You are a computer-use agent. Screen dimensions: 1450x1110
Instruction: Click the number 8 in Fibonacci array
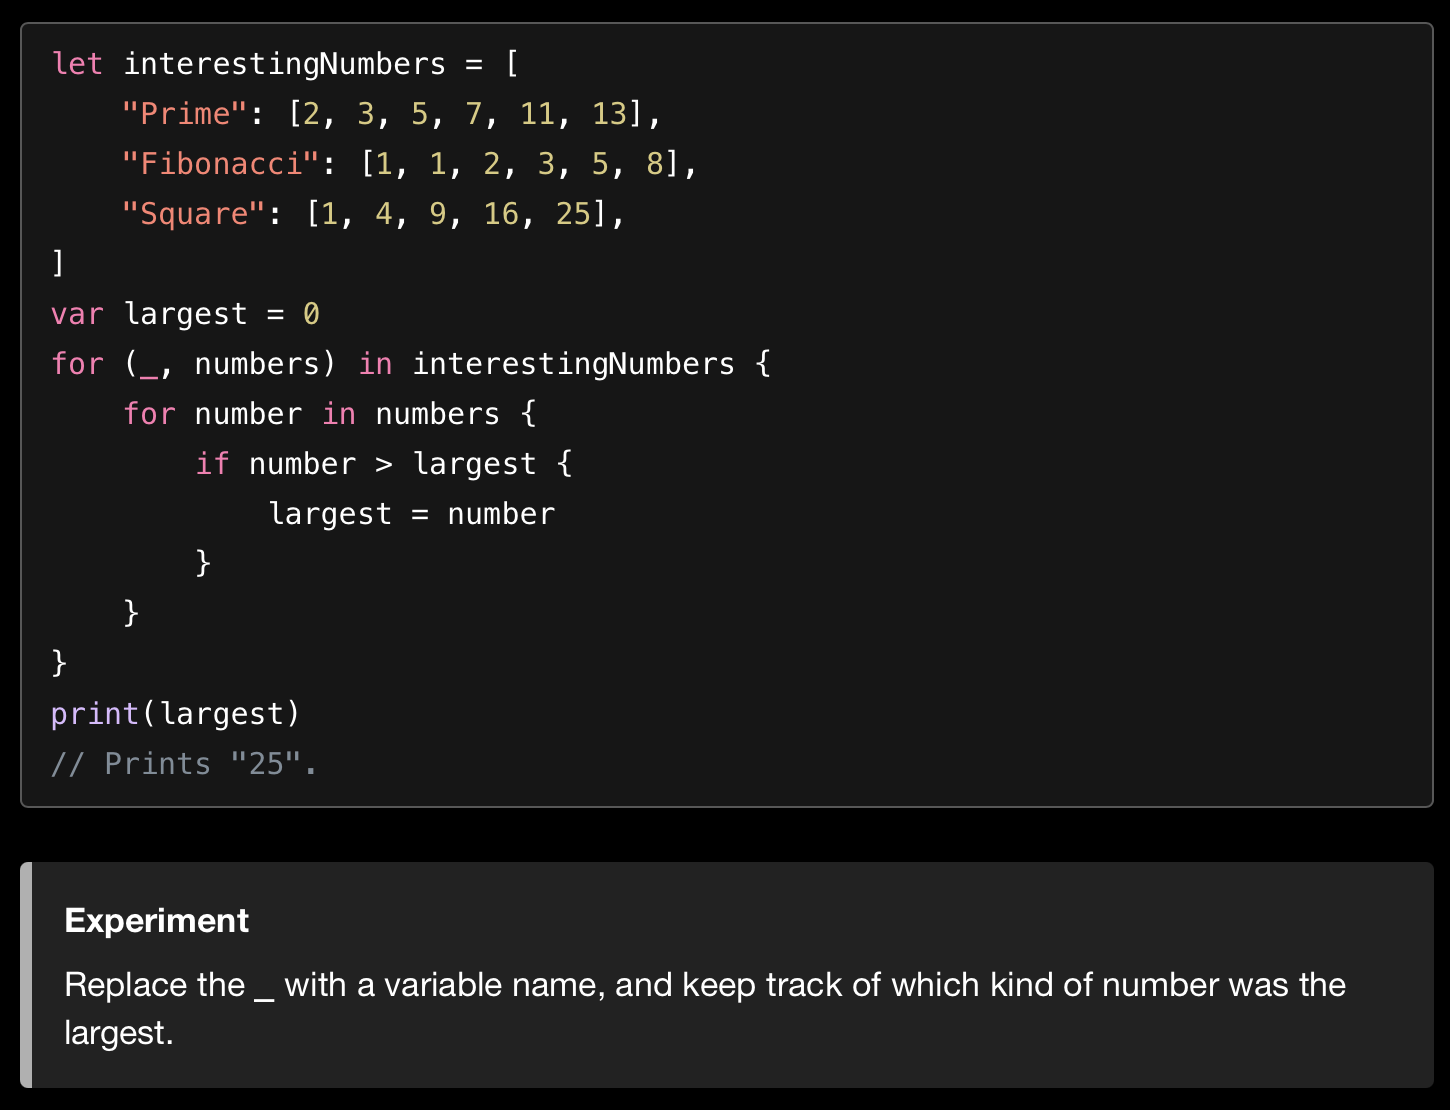[655, 164]
